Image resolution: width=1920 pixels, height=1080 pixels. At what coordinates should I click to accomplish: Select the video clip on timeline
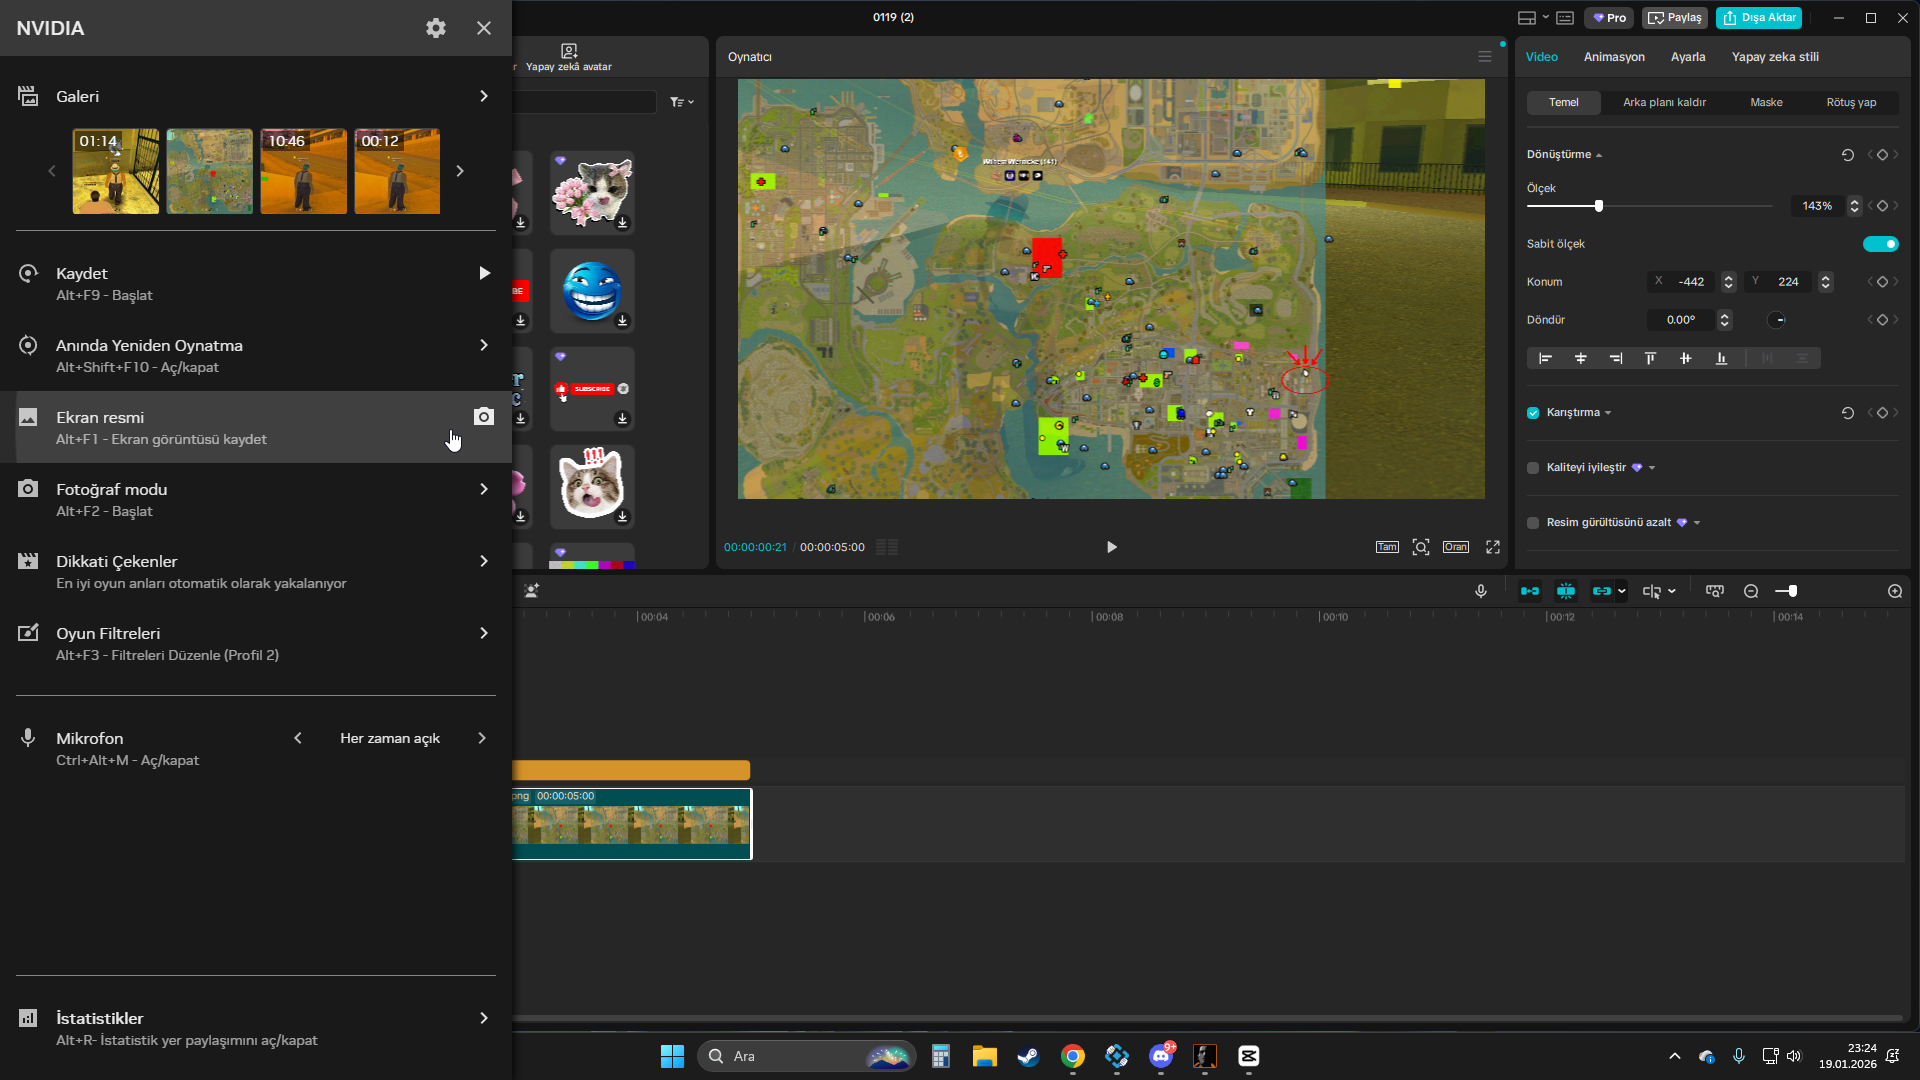(x=631, y=824)
